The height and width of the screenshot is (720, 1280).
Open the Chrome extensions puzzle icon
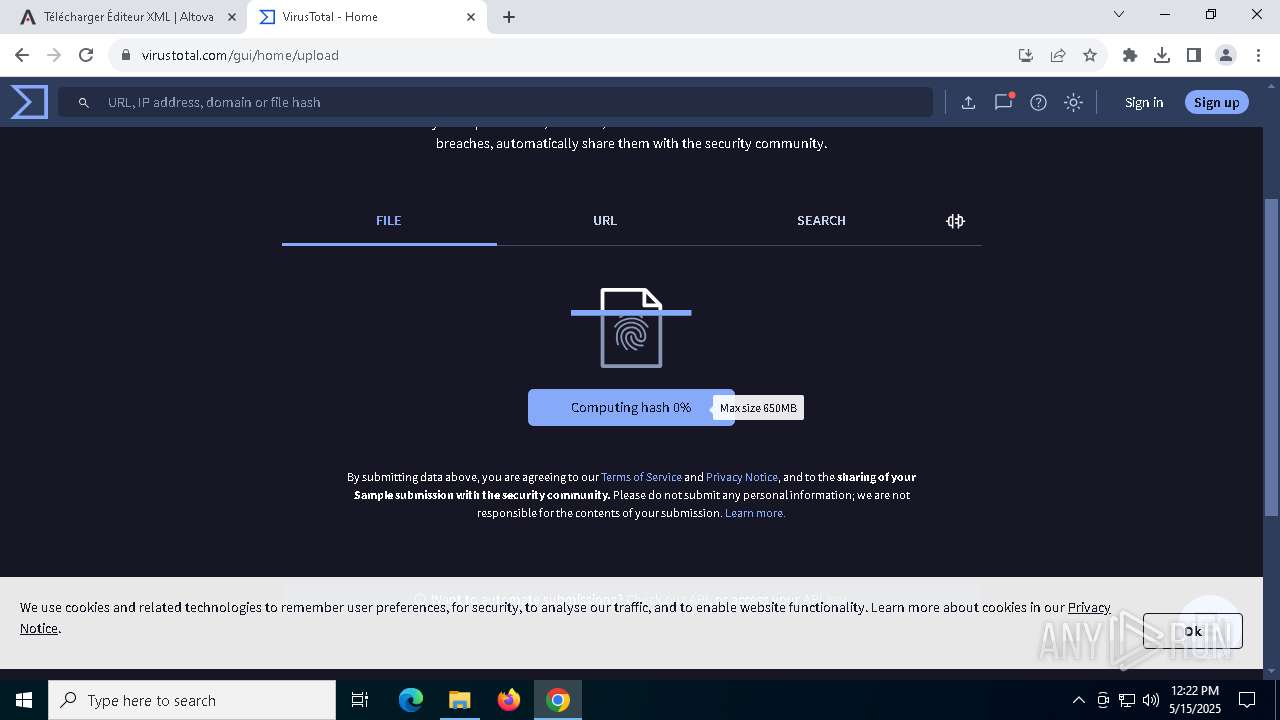[x=1130, y=55]
